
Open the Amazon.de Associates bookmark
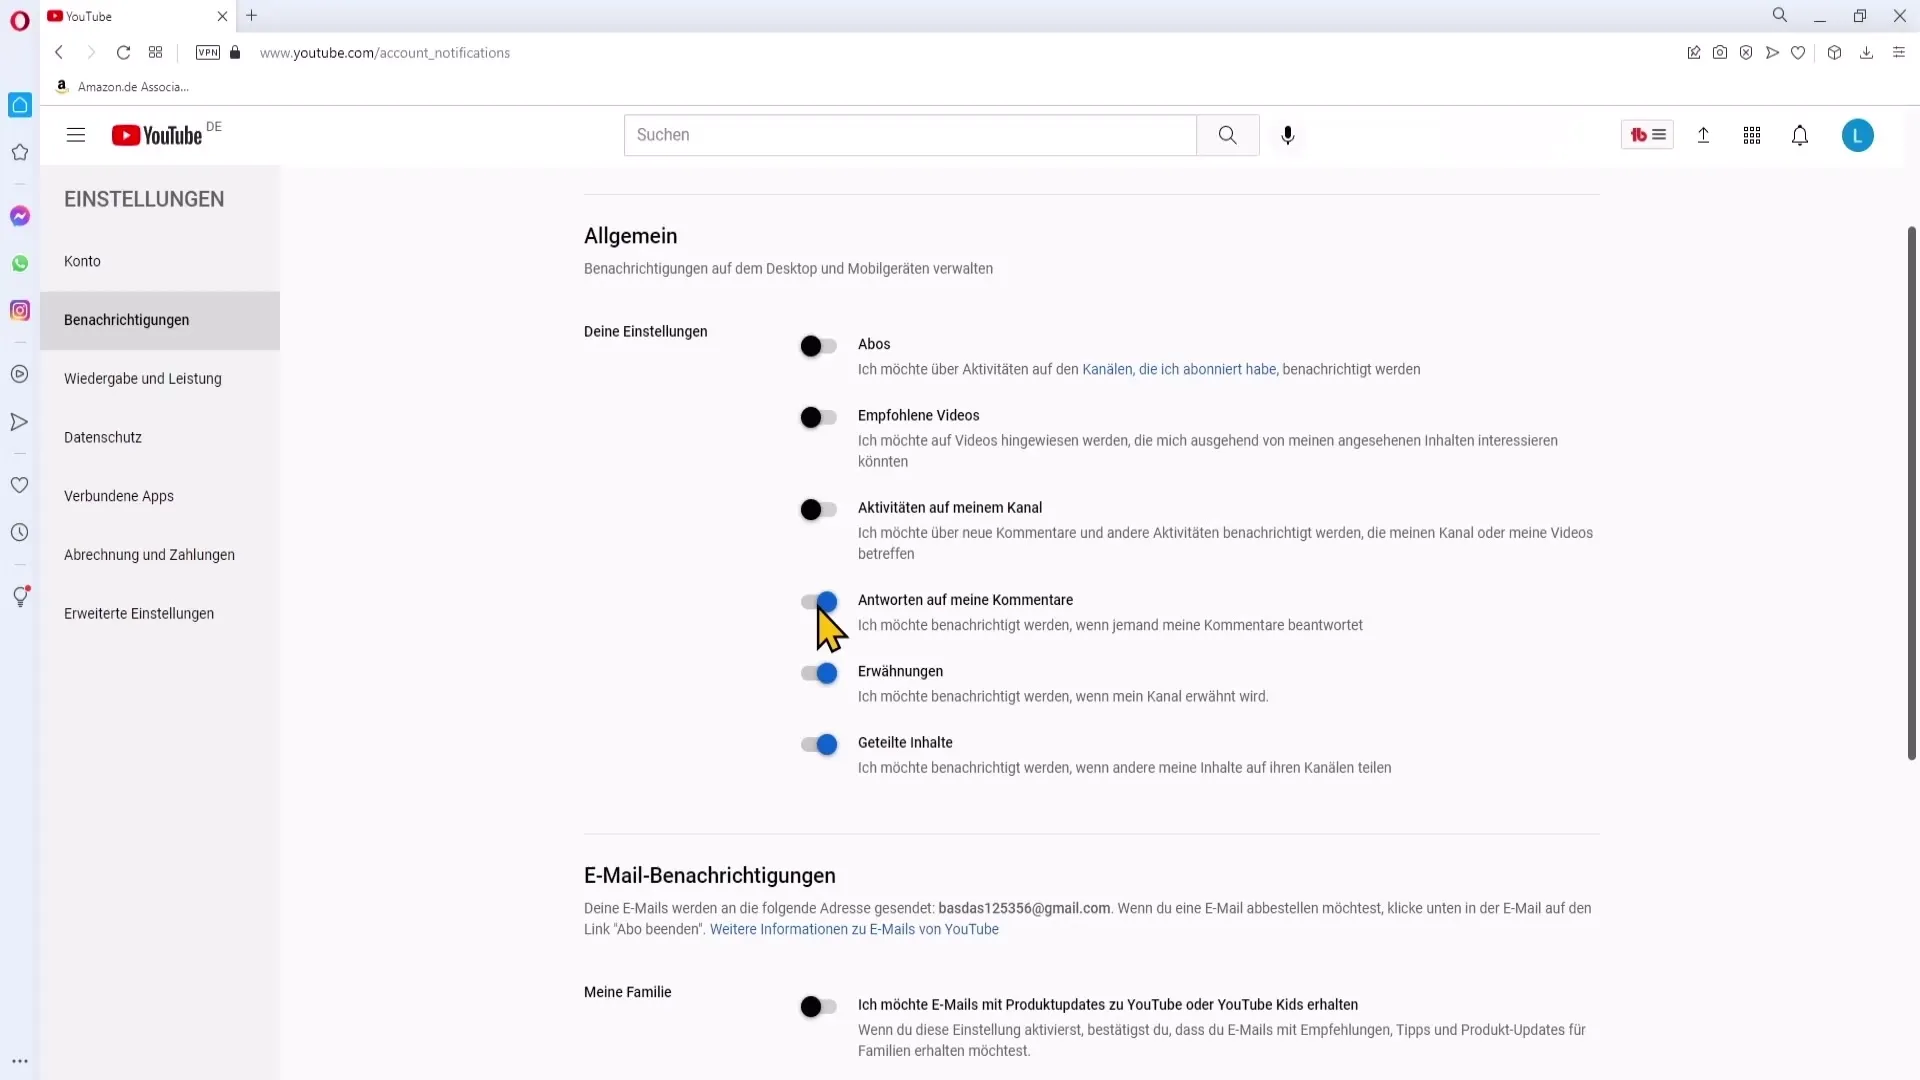[122, 87]
